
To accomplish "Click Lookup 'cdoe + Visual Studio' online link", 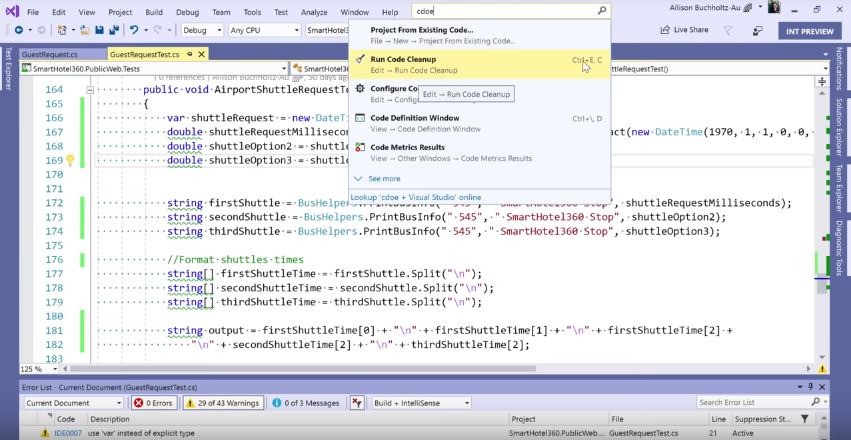I will 416,197.
